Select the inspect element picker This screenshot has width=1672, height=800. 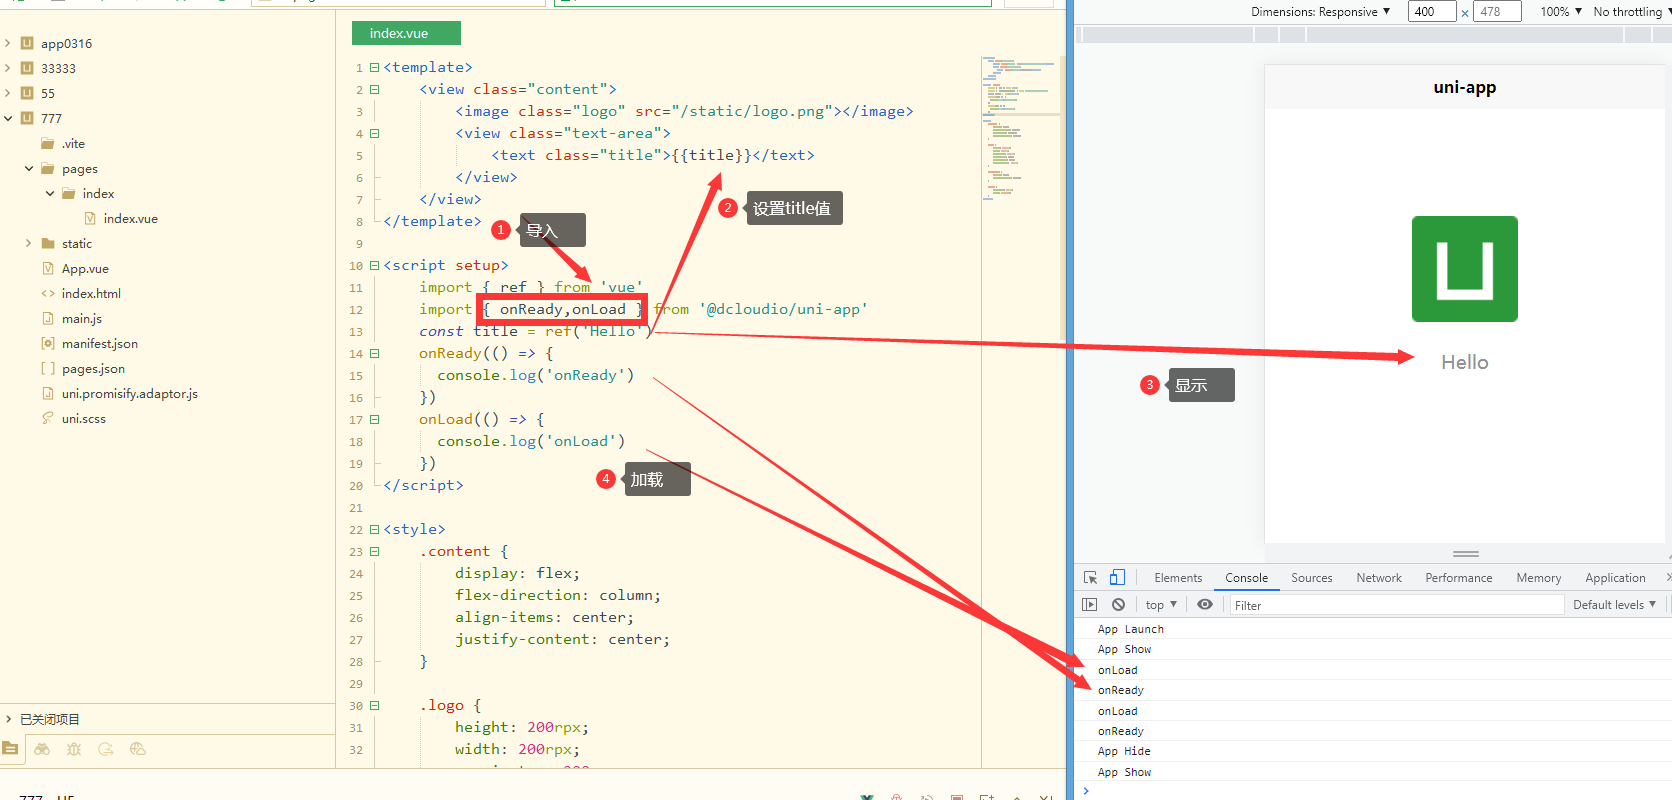pyautogui.click(x=1091, y=578)
